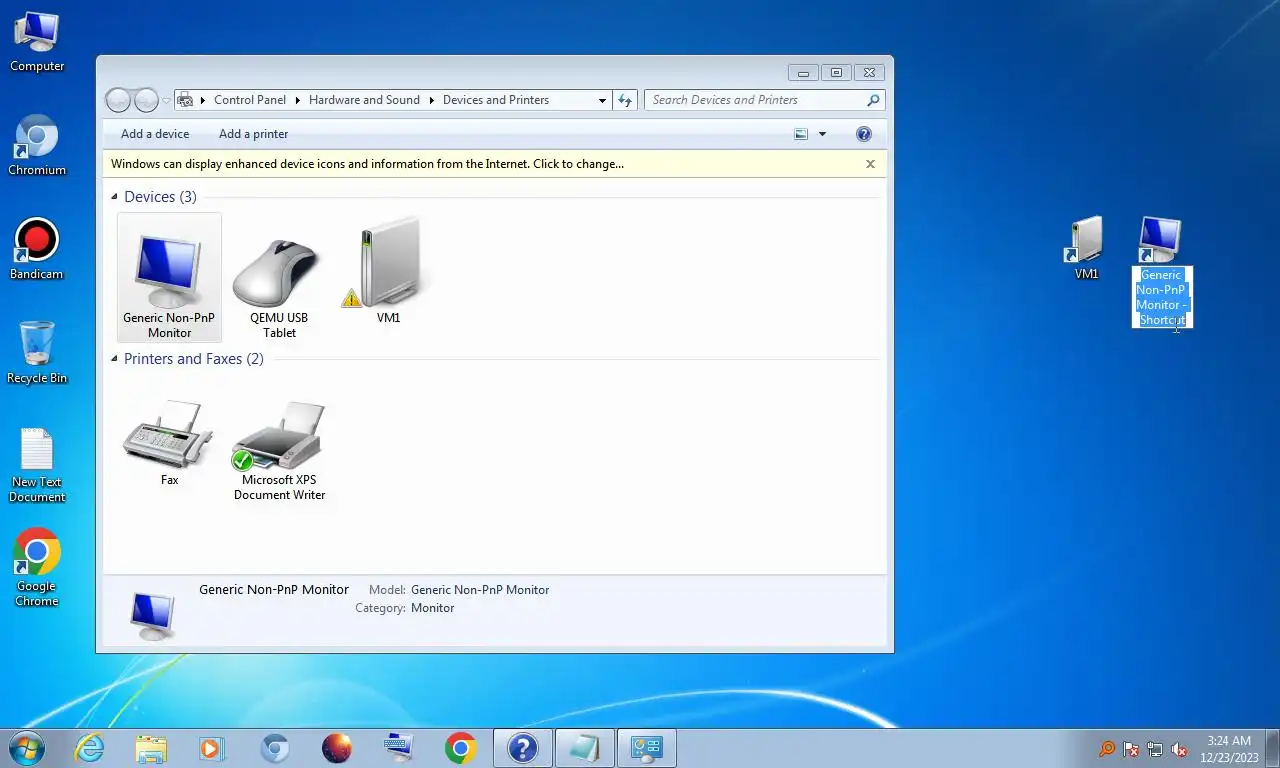Screen dimensions: 1280x768
Task: Expand the arrow after Control Panel breadcrumb
Action: tap(298, 100)
